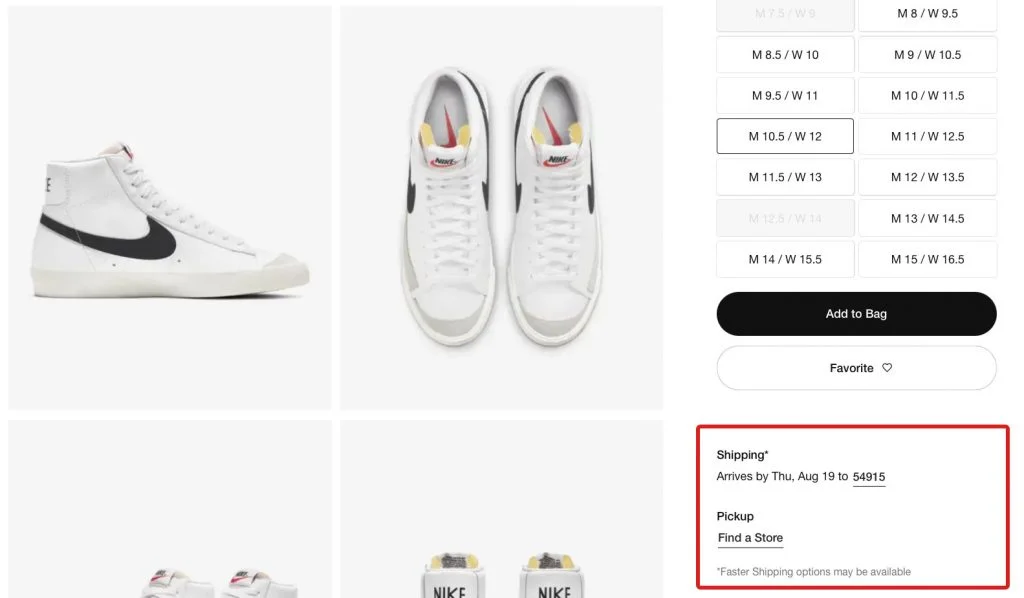
Task: Open the side-view shoe product image
Action: click(170, 208)
